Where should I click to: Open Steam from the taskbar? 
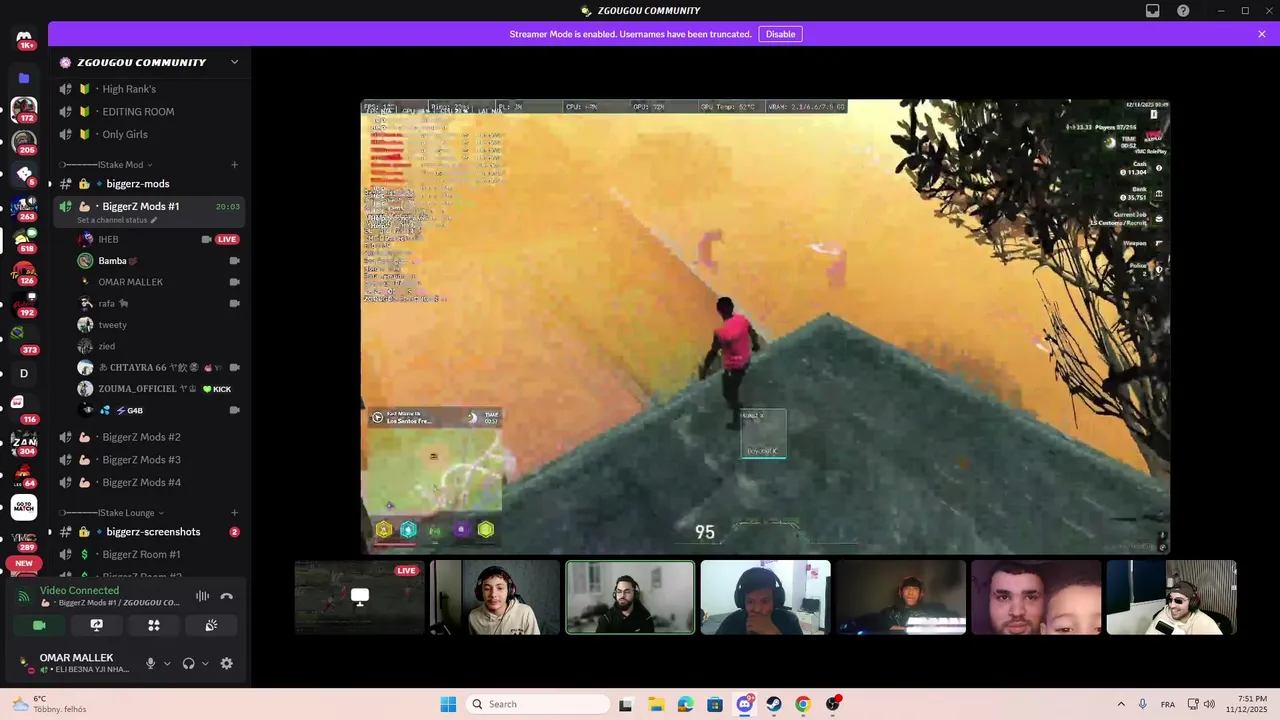tap(774, 704)
